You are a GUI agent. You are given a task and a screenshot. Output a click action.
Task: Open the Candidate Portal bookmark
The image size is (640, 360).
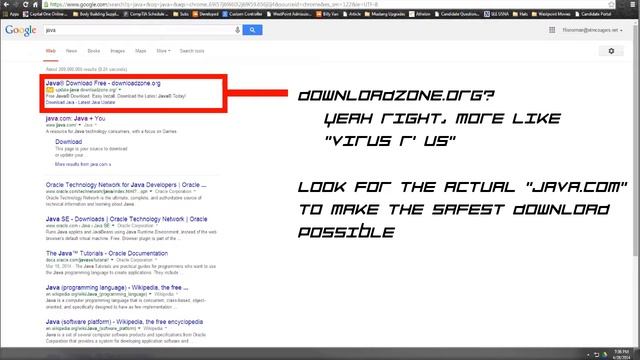[x=593, y=14]
